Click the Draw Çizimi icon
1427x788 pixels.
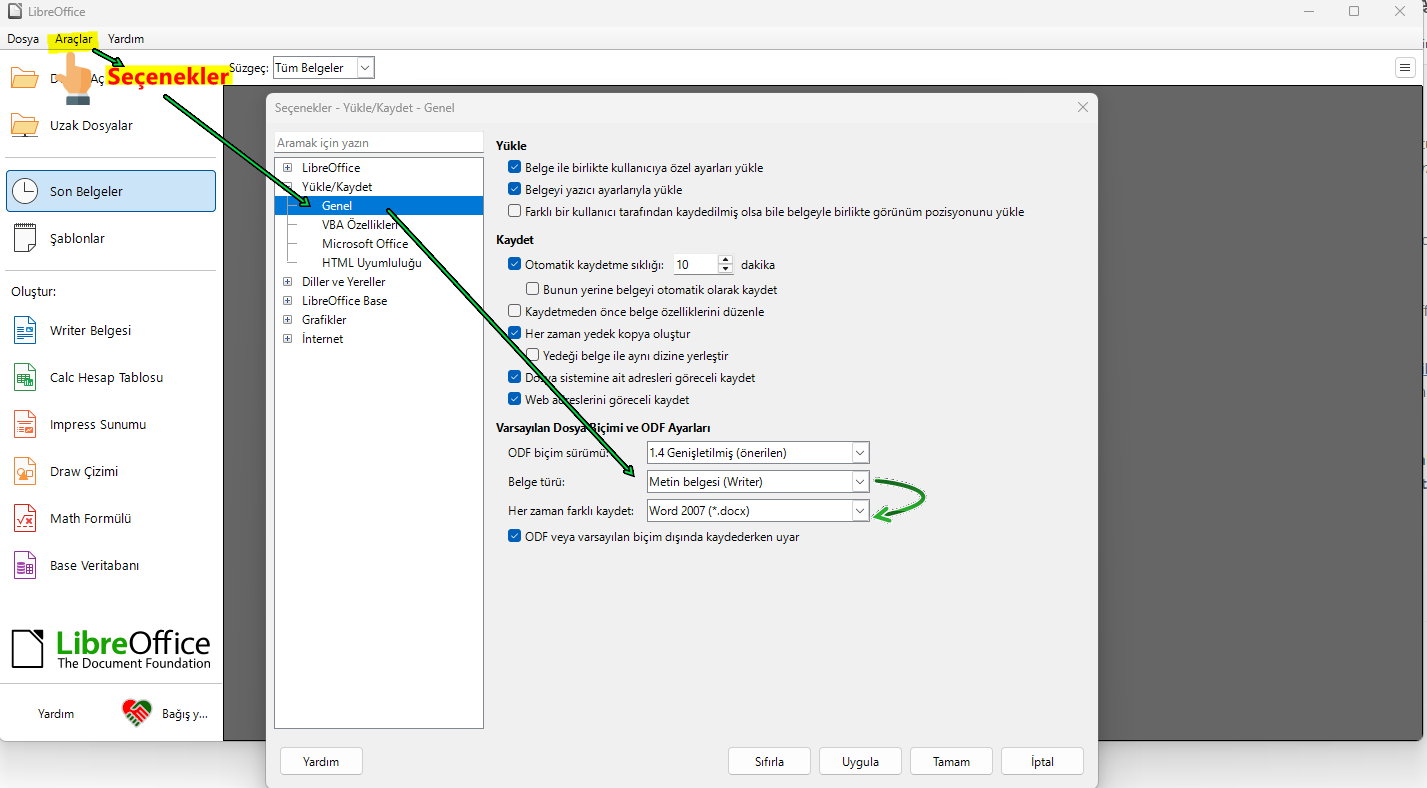point(24,471)
